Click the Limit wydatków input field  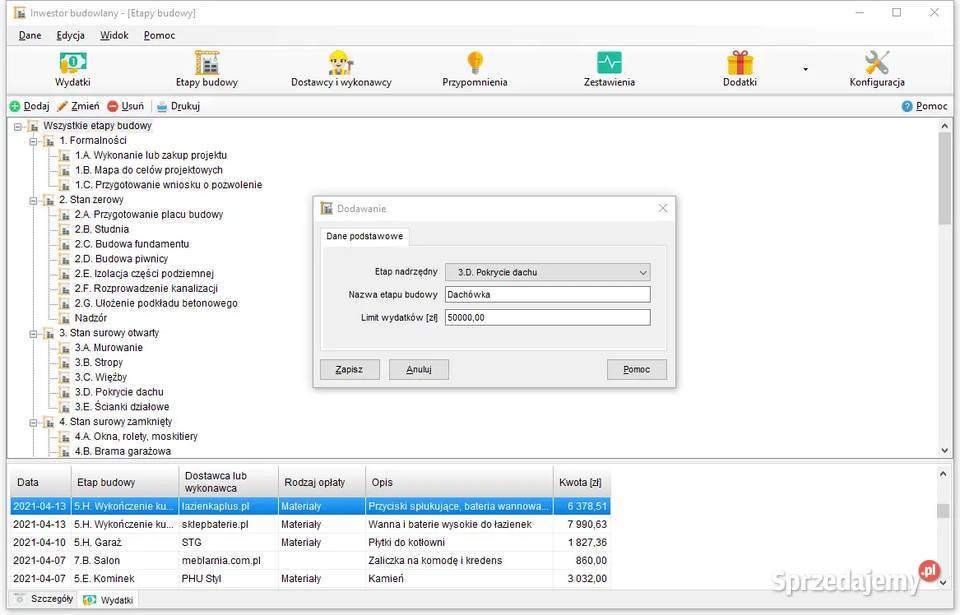(547, 317)
